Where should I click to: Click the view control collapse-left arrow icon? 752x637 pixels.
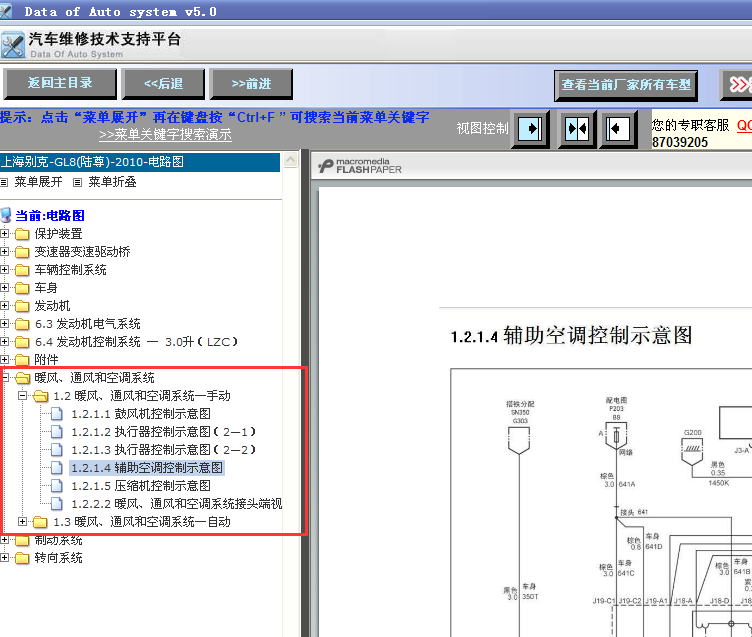click(x=619, y=129)
